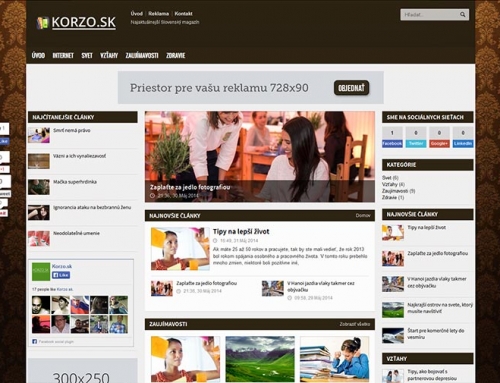
Task: Click the LinkedIn share counter button
Action: coord(463,137)
